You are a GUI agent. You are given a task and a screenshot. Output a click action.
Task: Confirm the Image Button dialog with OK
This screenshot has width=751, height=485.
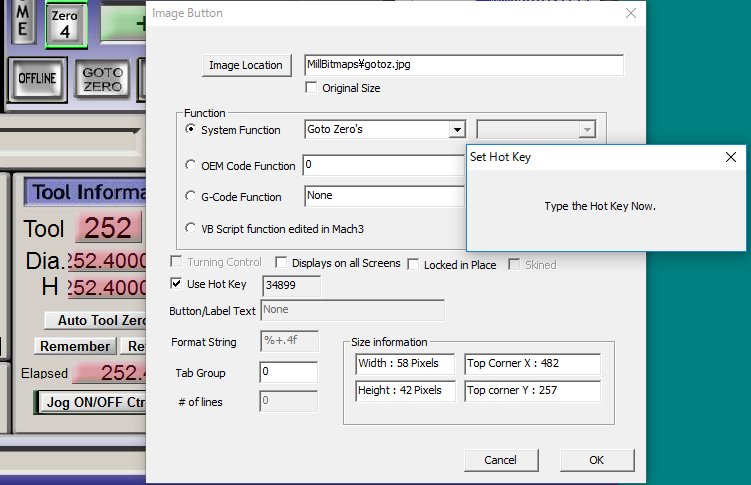click(597, 460)
